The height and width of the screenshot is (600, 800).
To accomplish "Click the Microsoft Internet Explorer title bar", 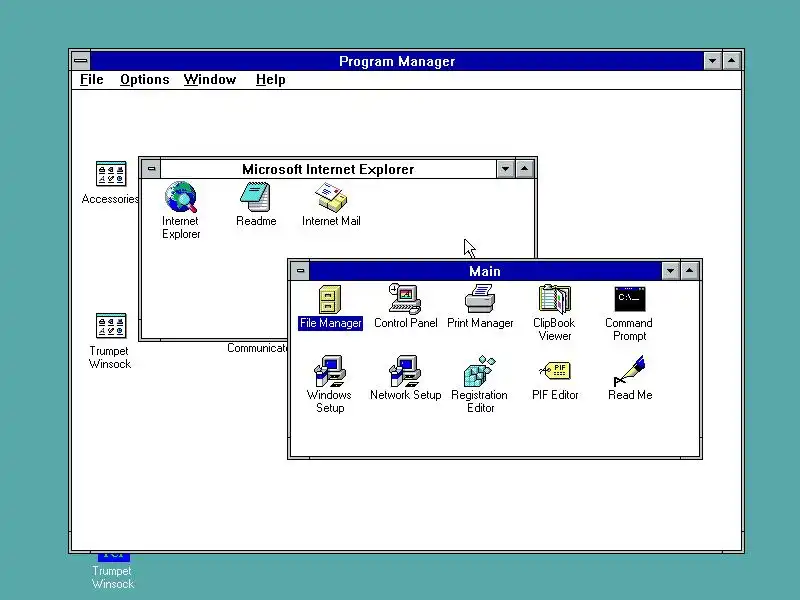I will click(328, 169).
